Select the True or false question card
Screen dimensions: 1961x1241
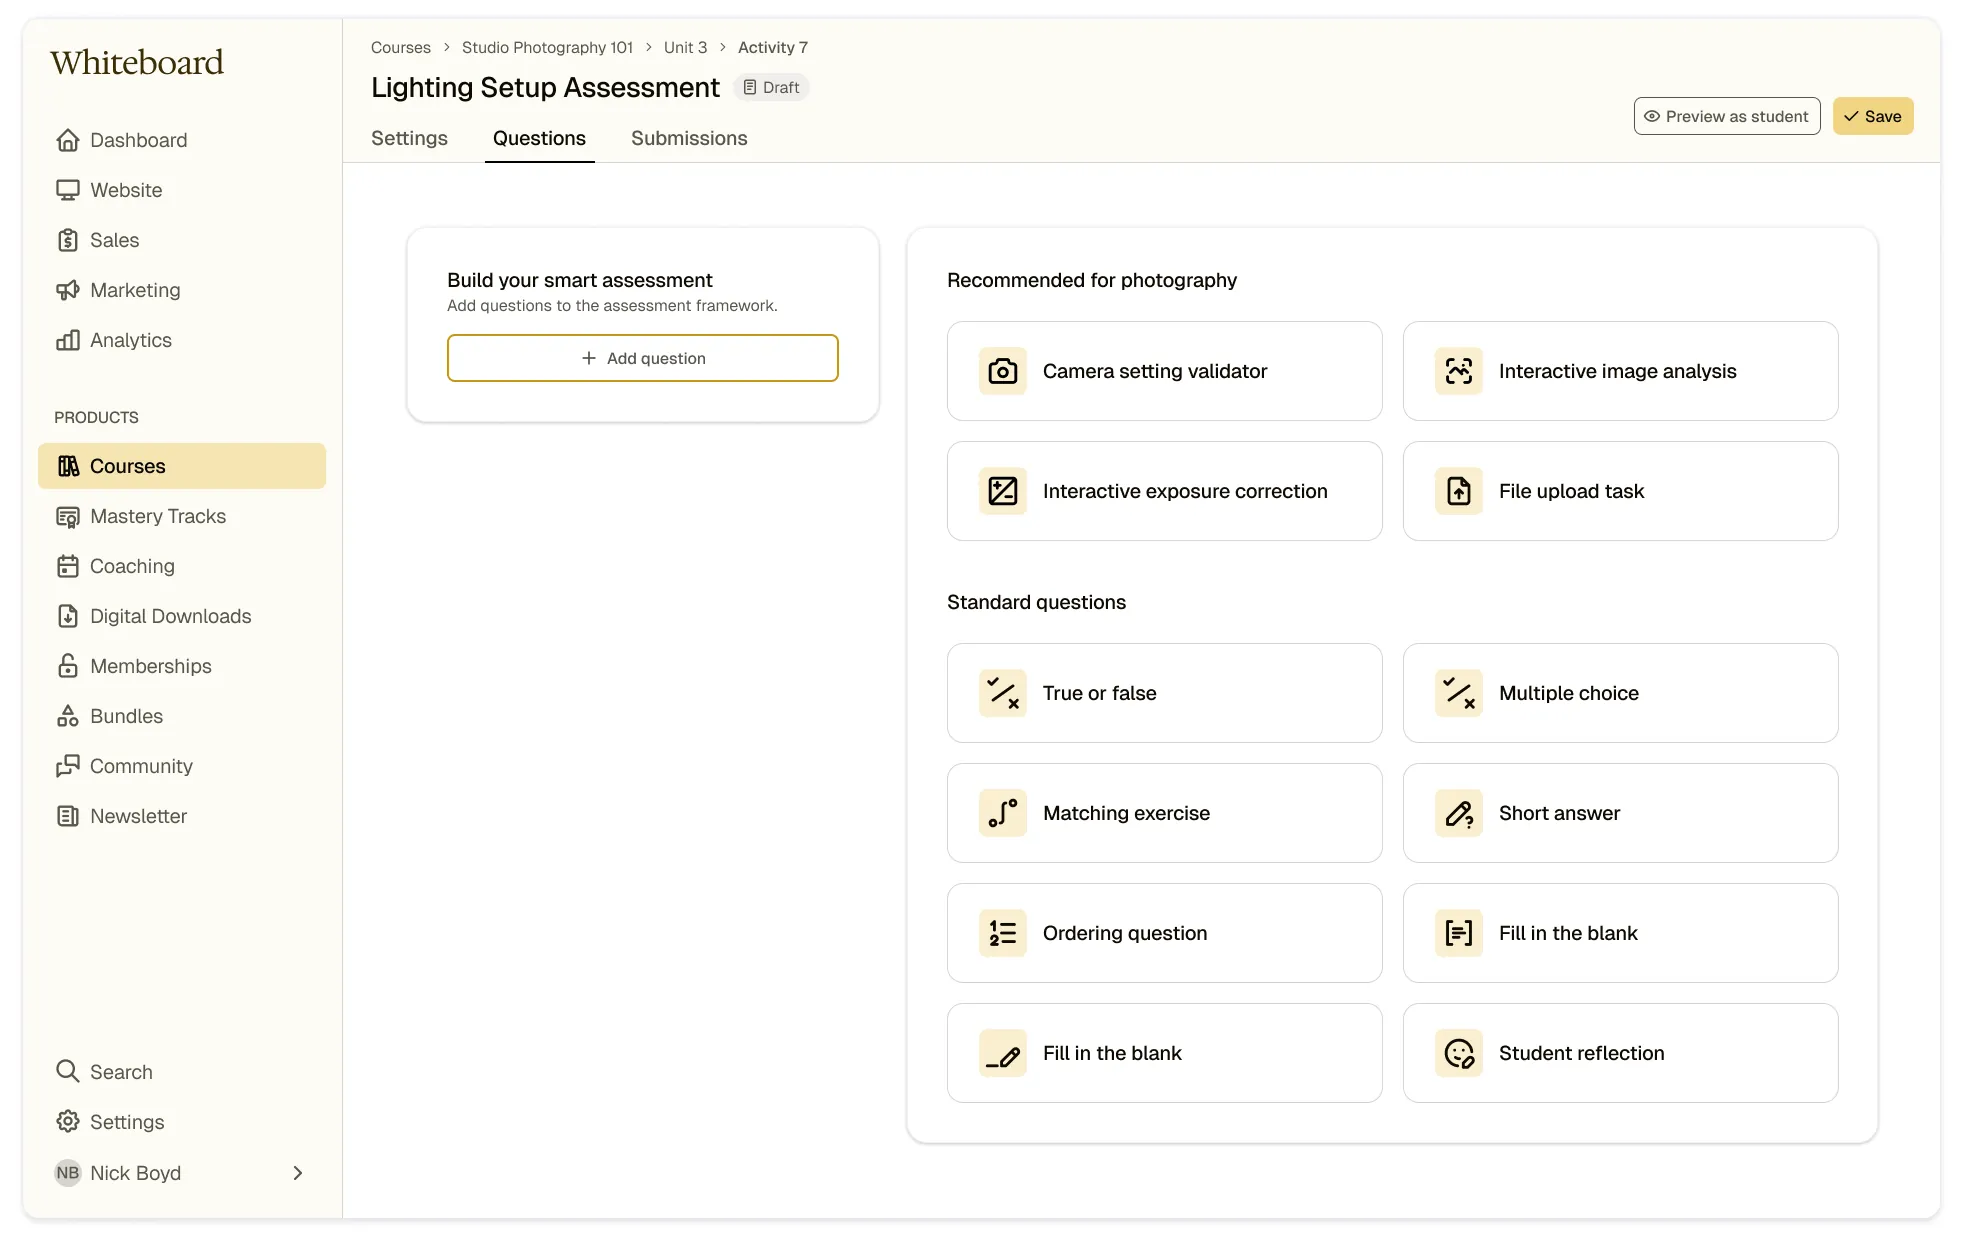[1164, 693]
